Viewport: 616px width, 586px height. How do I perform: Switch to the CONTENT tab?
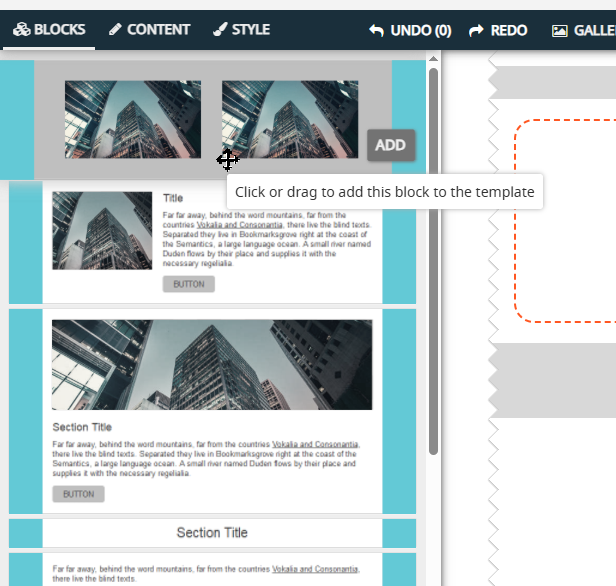point(149,30)
